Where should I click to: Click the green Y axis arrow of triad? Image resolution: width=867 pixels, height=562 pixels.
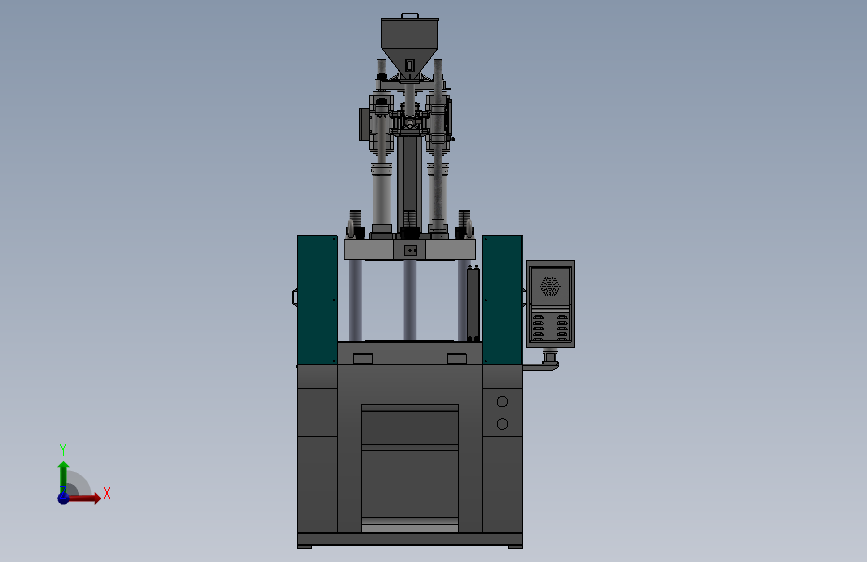coord(63,476)
